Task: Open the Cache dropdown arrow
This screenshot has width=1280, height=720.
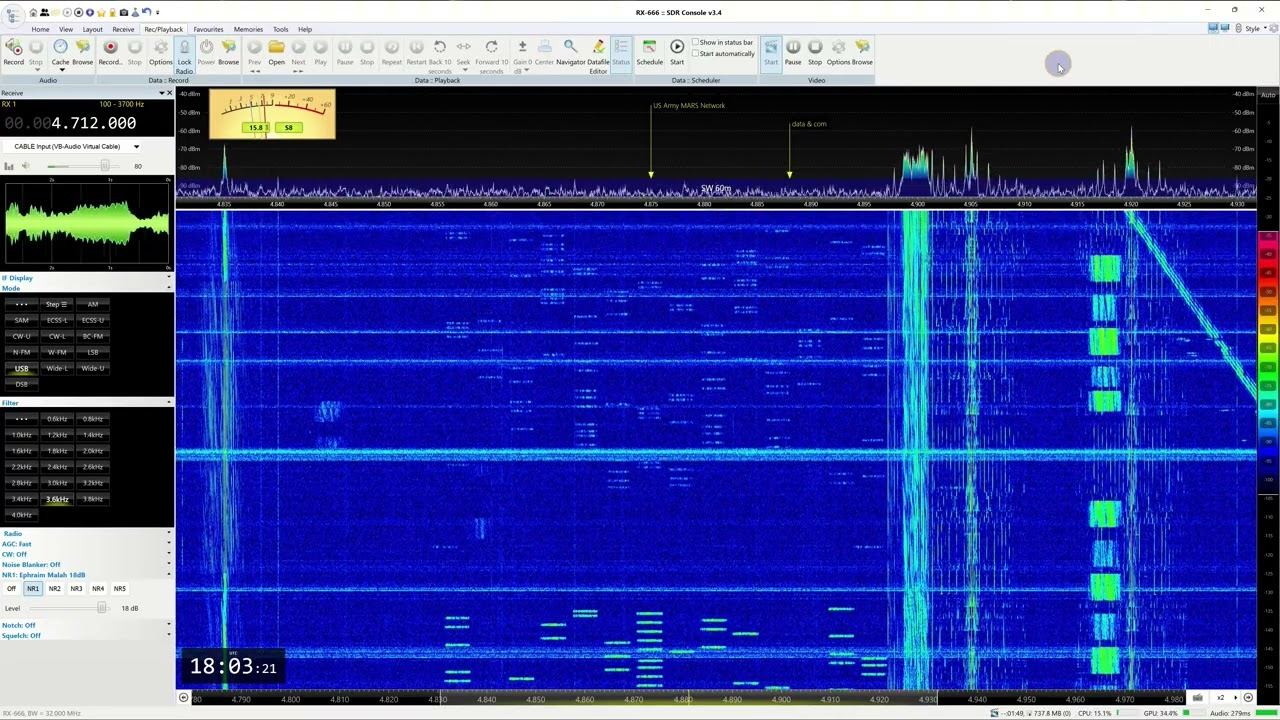Action: 60,70
